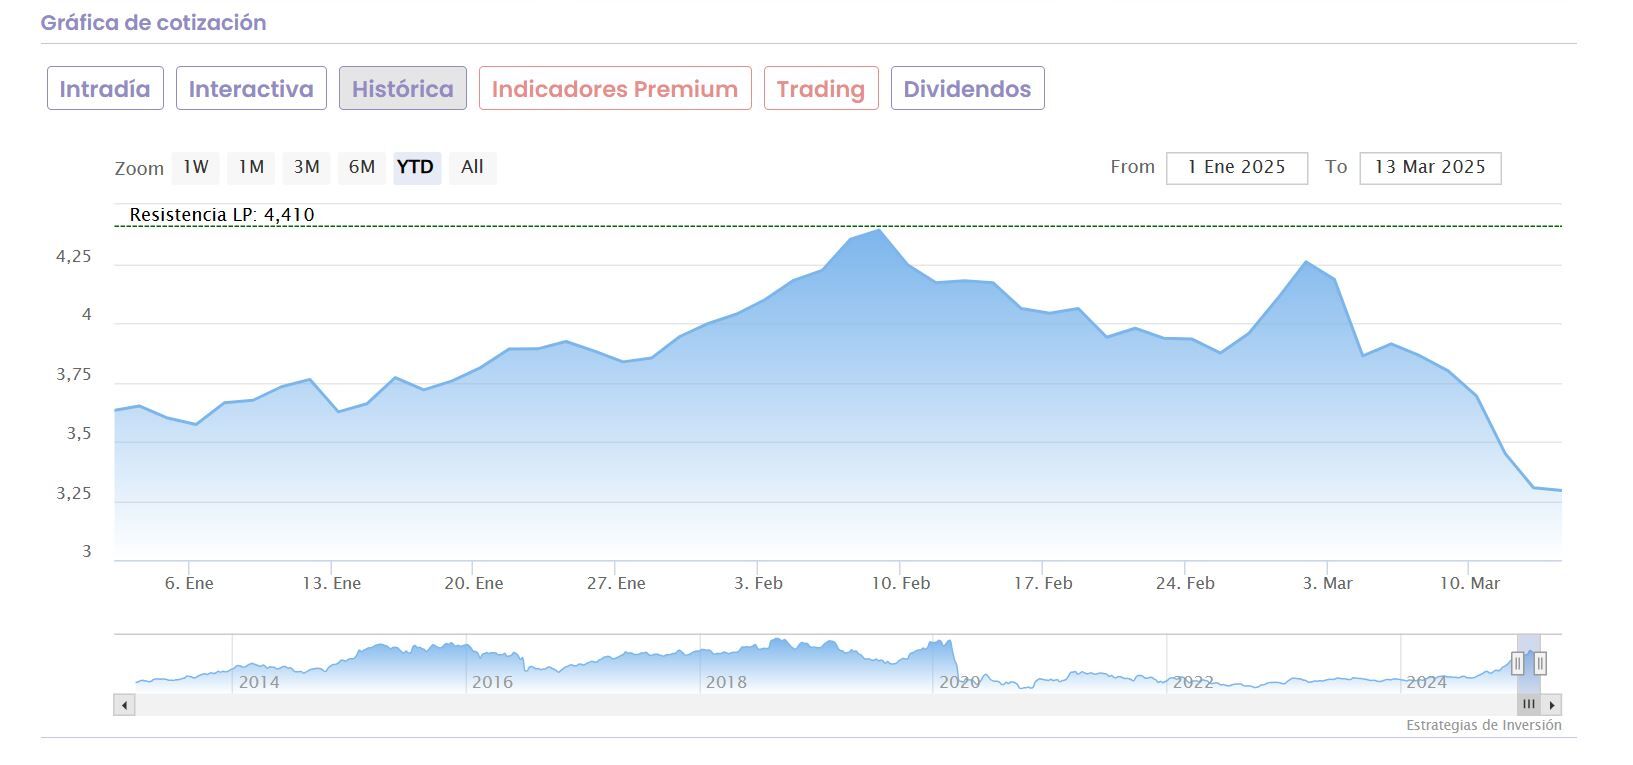This screenshot has height=765, width=1633.
Task: Show All historical data range
Action: tap(472, 167)
